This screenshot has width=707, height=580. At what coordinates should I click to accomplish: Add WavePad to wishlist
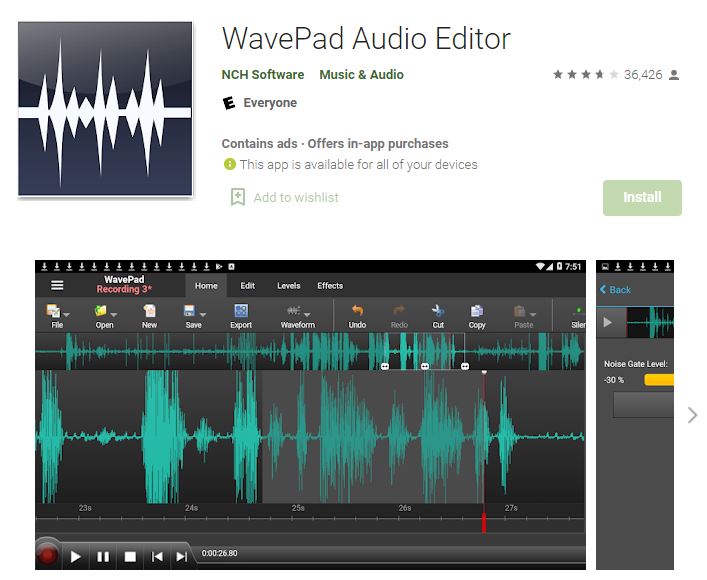[285, 197]
